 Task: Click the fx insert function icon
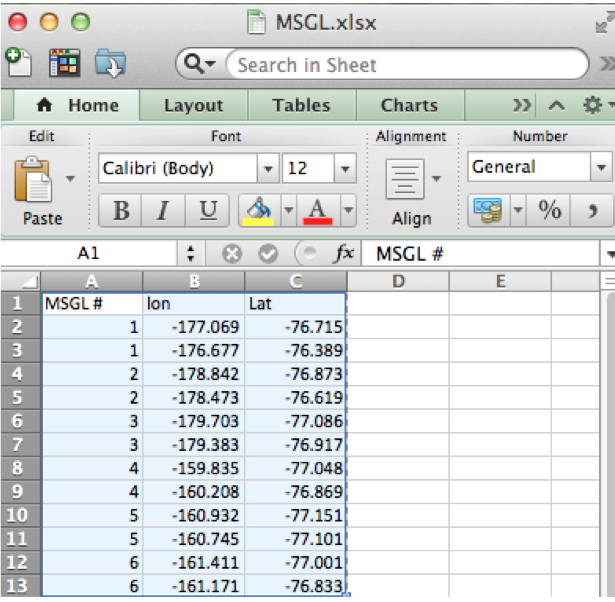coord(343,254)
